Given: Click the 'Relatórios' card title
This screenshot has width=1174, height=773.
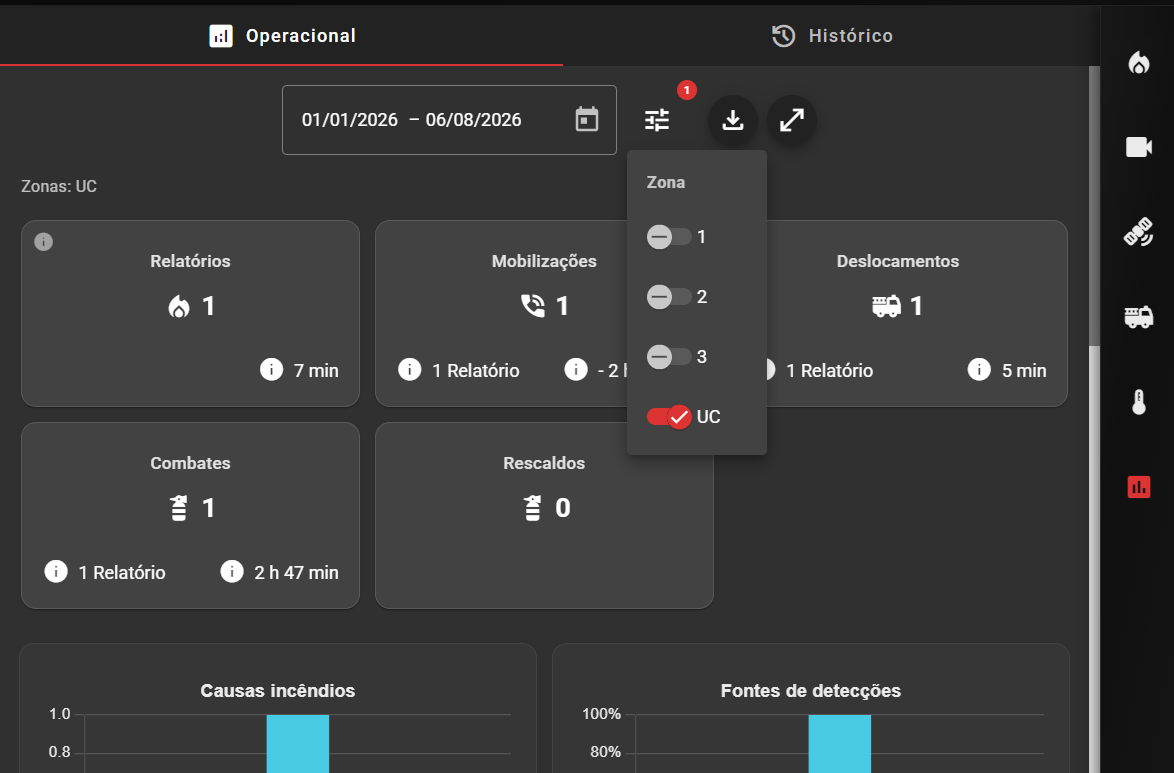Looking at the screenshot, I should pos(190,261).
